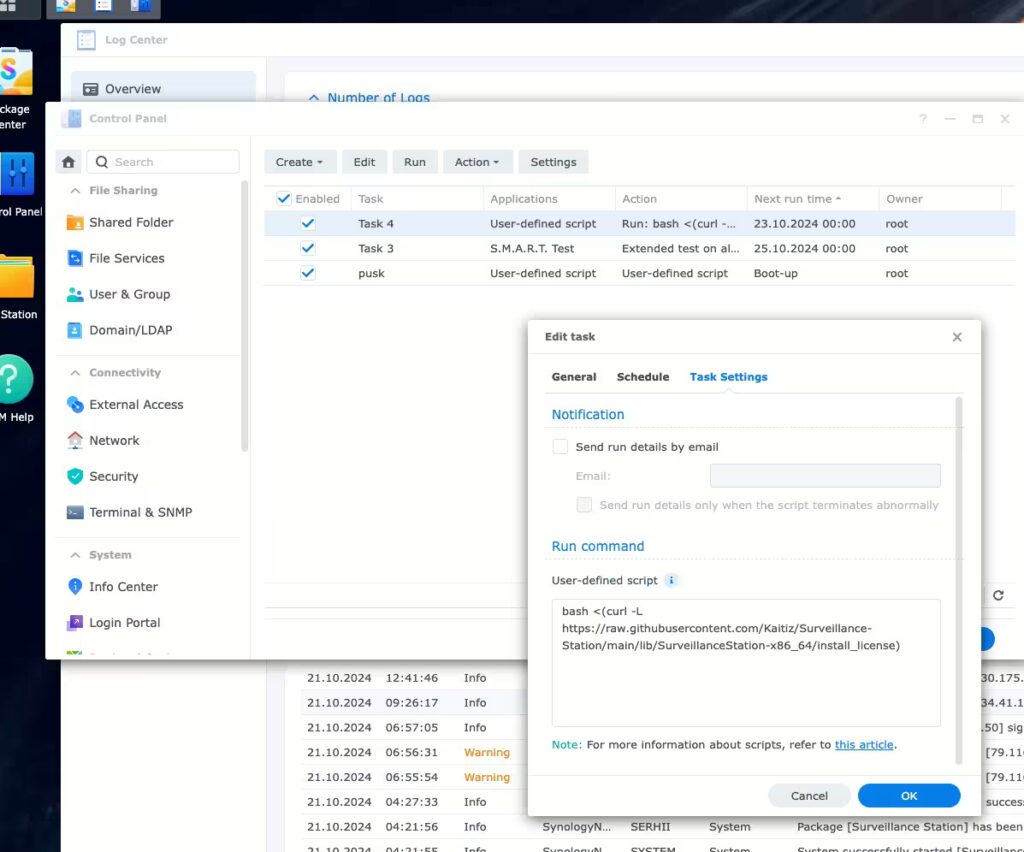This screenshot has width=1024, height=852.
Task: Click the Owner column header
Action: pos(904,199)
